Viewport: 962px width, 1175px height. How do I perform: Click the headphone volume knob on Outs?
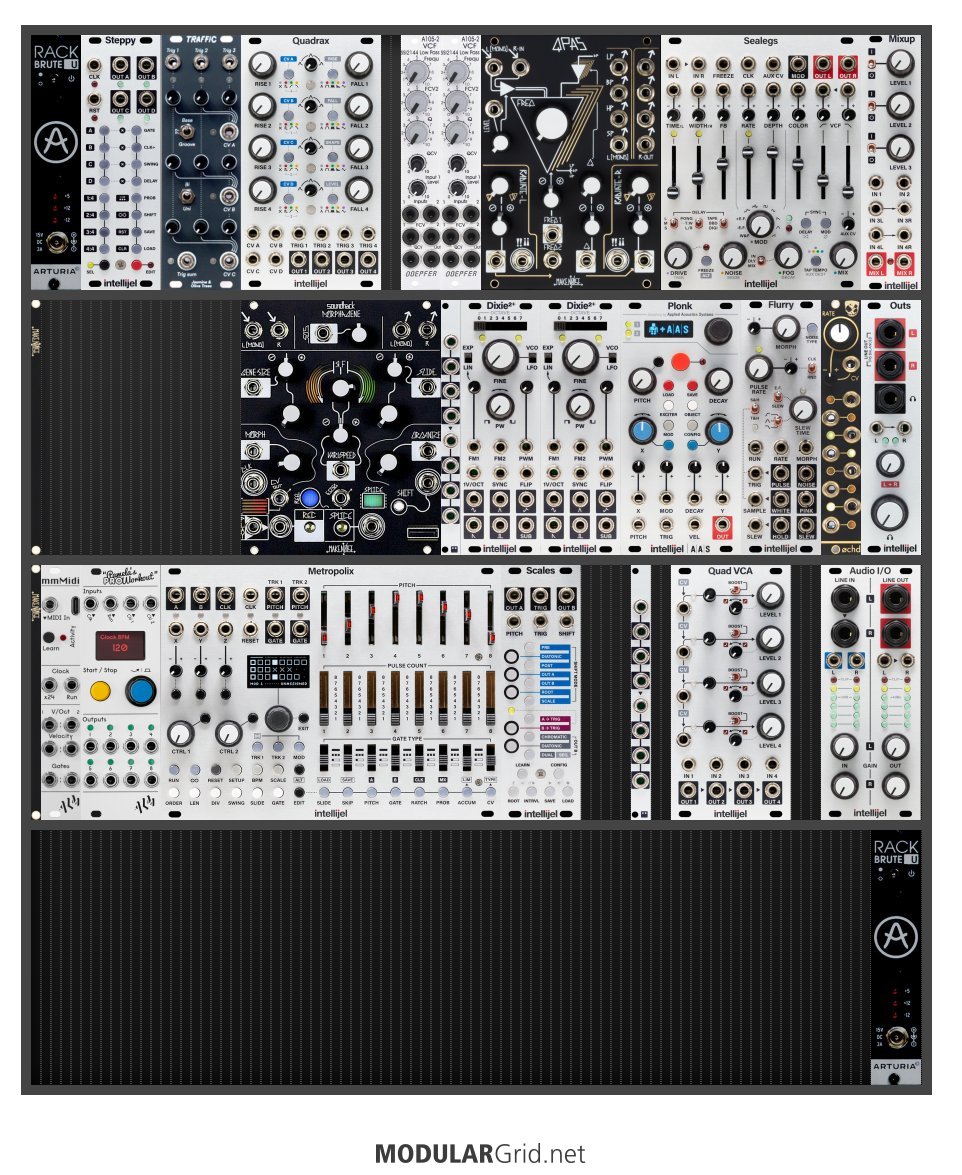(889, 514)
